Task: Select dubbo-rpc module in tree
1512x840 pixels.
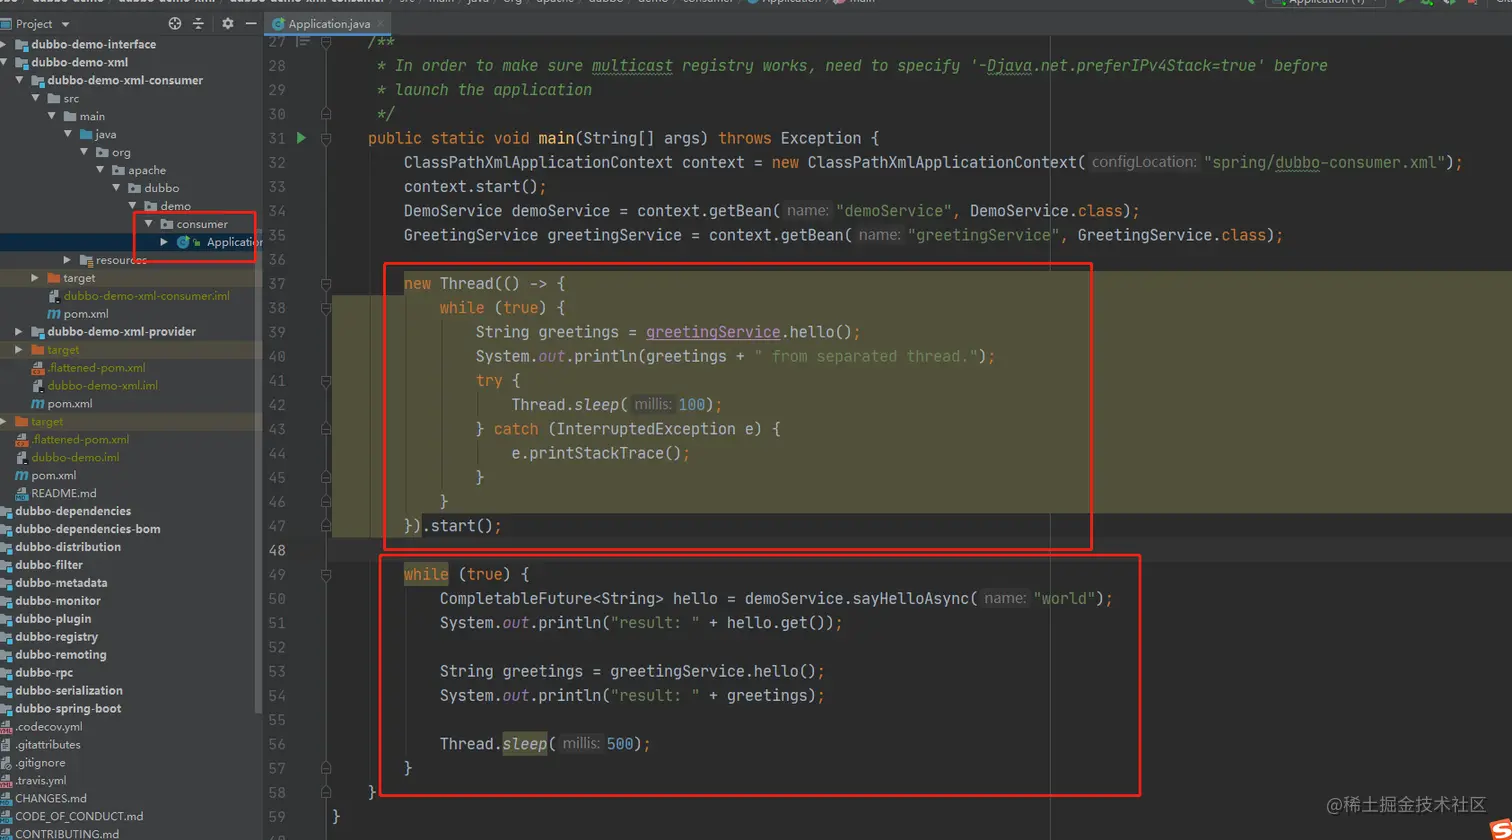Action: point(44,673)
